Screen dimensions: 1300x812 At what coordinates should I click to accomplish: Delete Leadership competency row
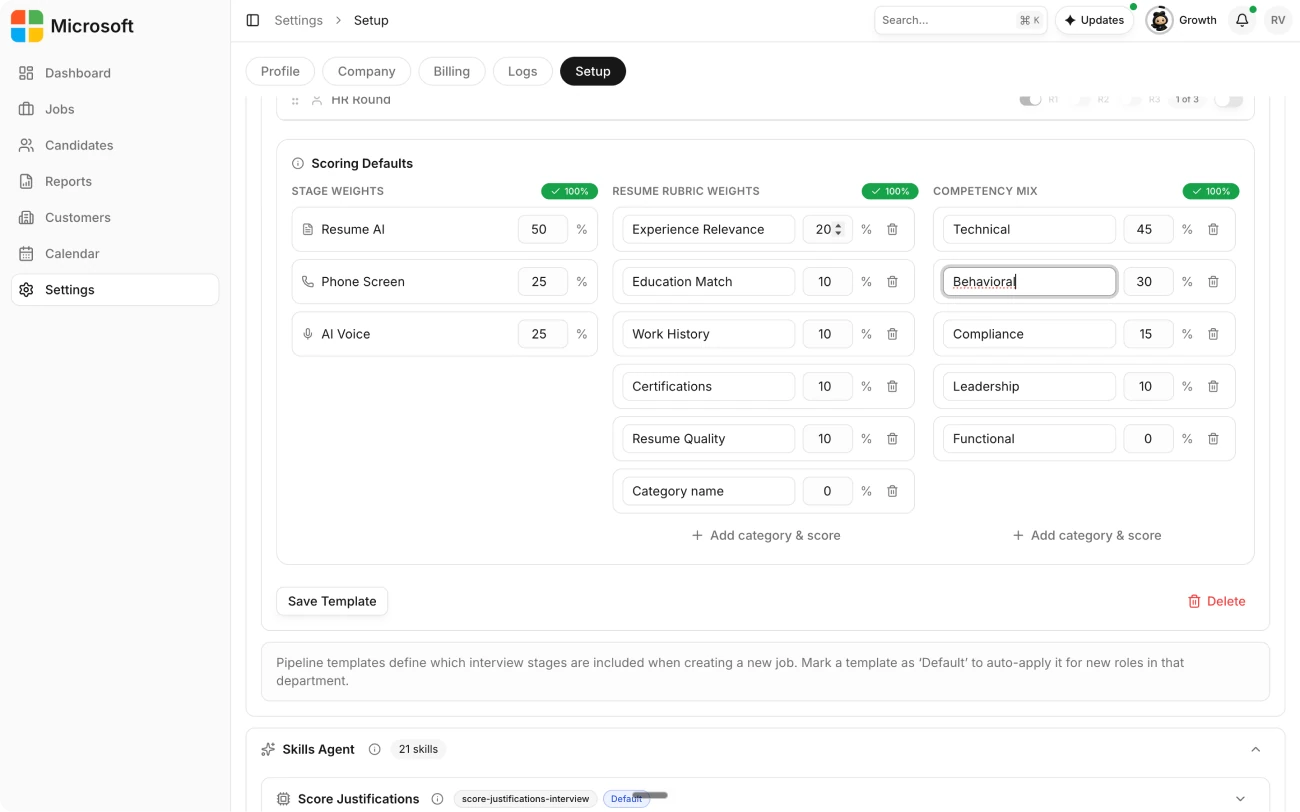(x=1213, y=386)
